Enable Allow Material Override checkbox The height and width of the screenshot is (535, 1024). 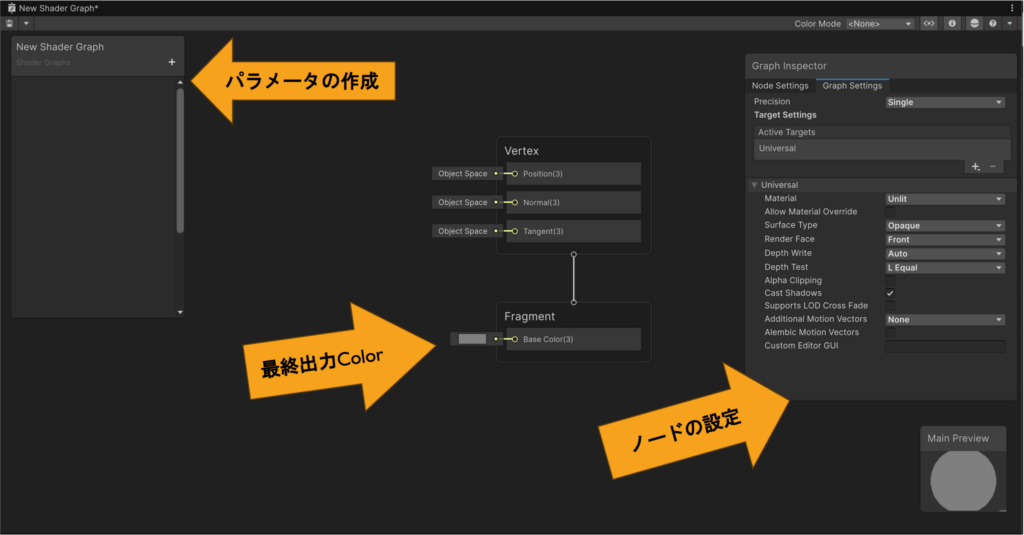(x=890, y=212)
